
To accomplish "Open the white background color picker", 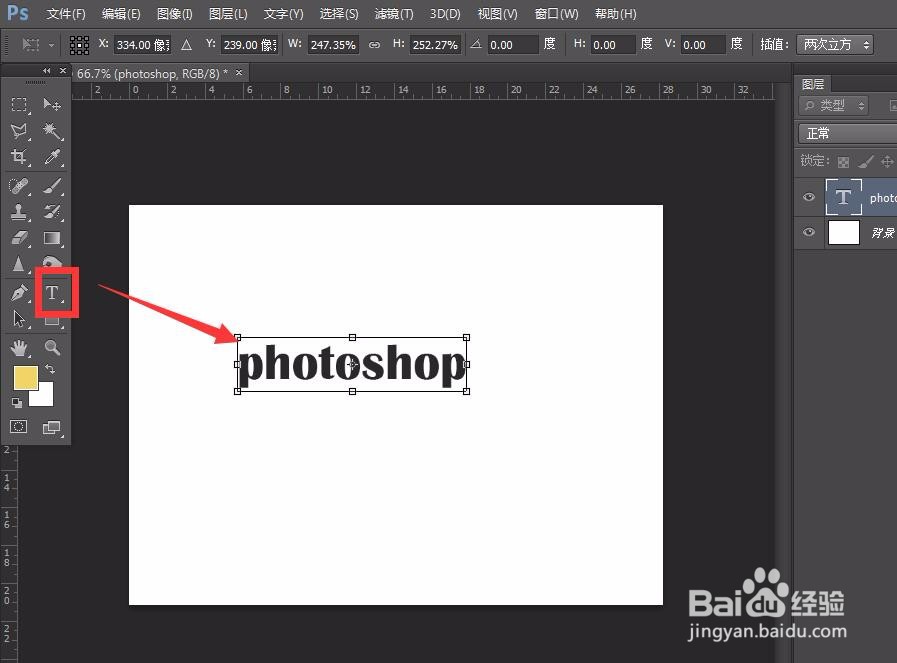I will pyautogui.click(x=46, y=398).
